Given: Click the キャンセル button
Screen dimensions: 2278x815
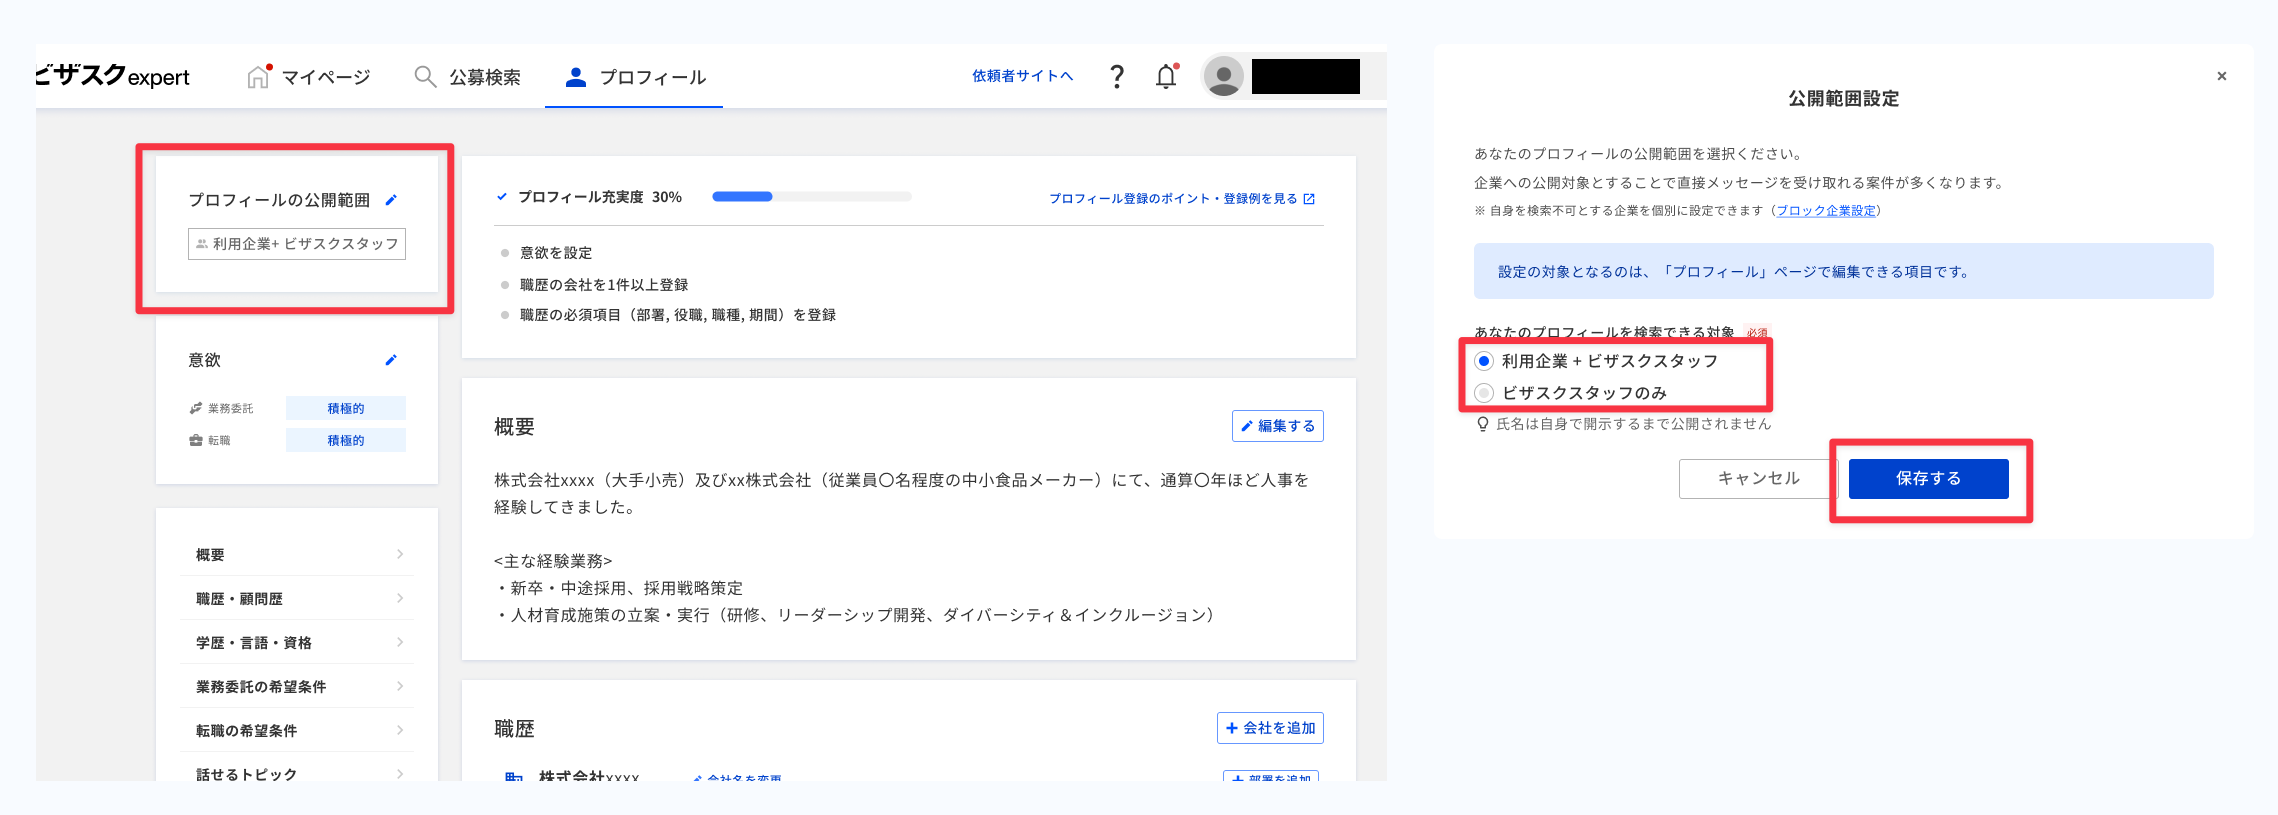Looking at the screenshot, I should tap(1758, 479).
